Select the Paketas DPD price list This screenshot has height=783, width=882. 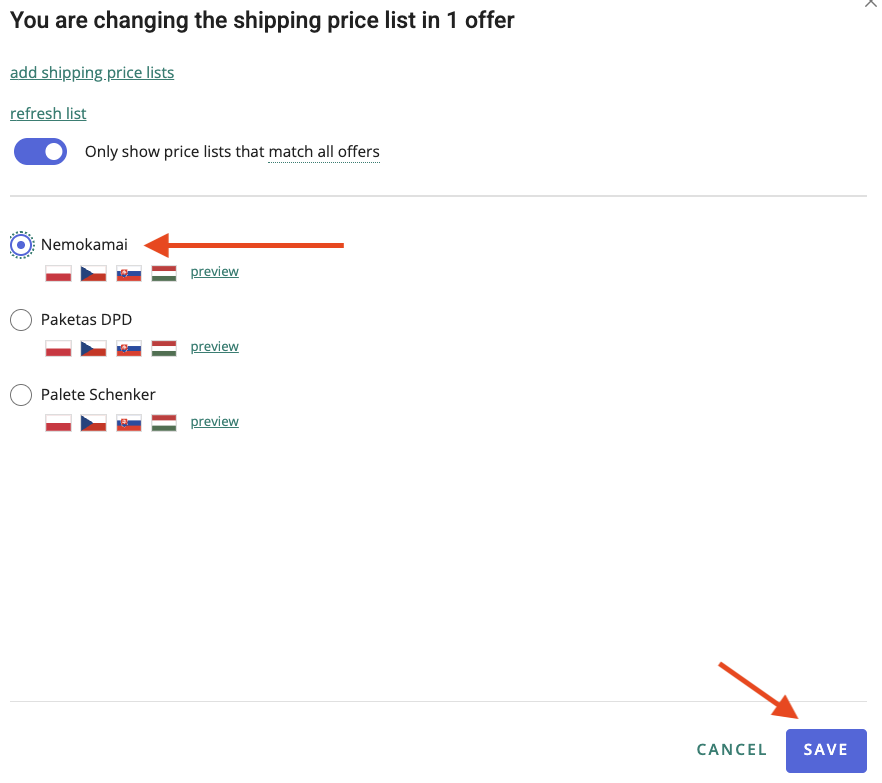[x=21, y=320]
